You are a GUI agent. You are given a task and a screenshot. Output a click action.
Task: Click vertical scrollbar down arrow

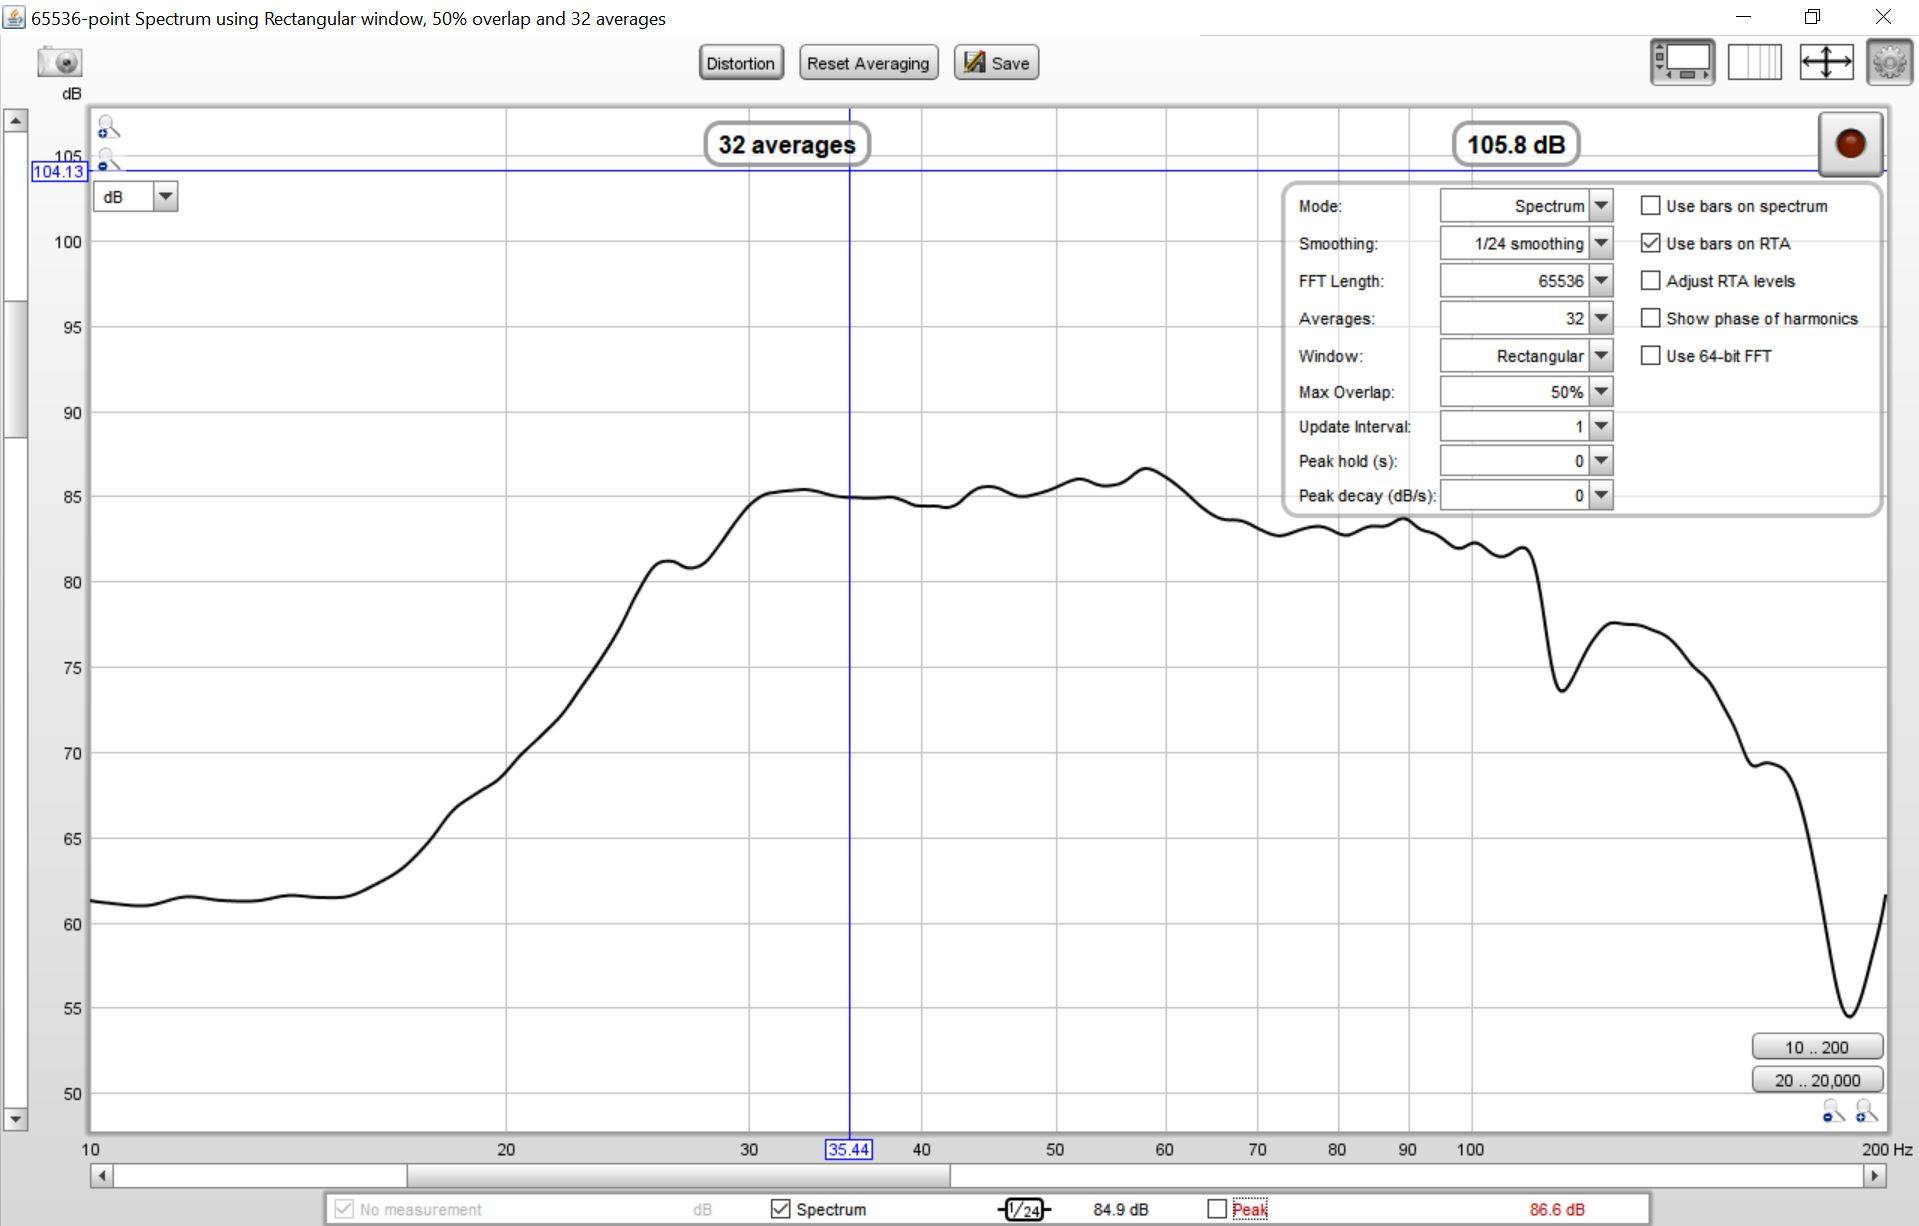(15, 1119)
